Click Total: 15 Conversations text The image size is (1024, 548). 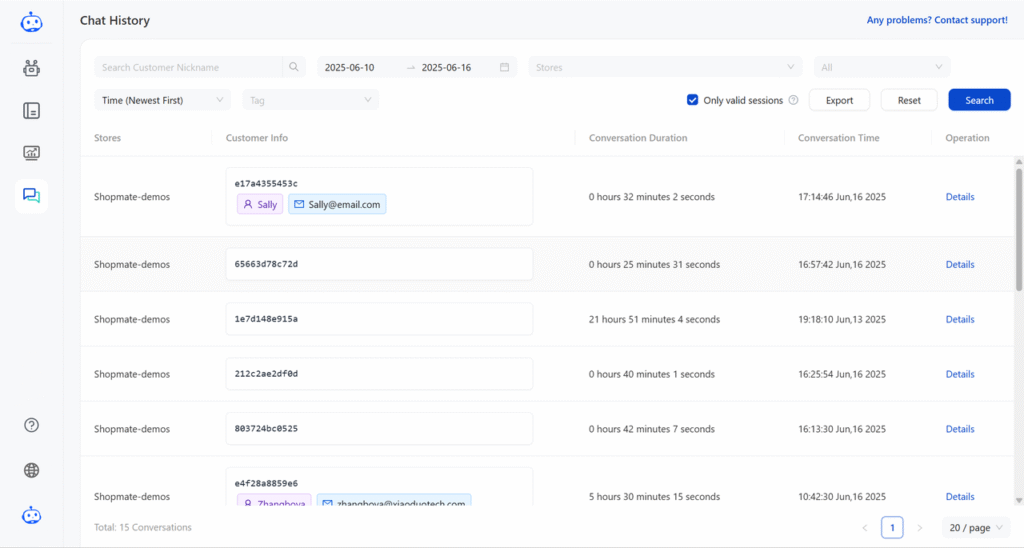point(143,527)
